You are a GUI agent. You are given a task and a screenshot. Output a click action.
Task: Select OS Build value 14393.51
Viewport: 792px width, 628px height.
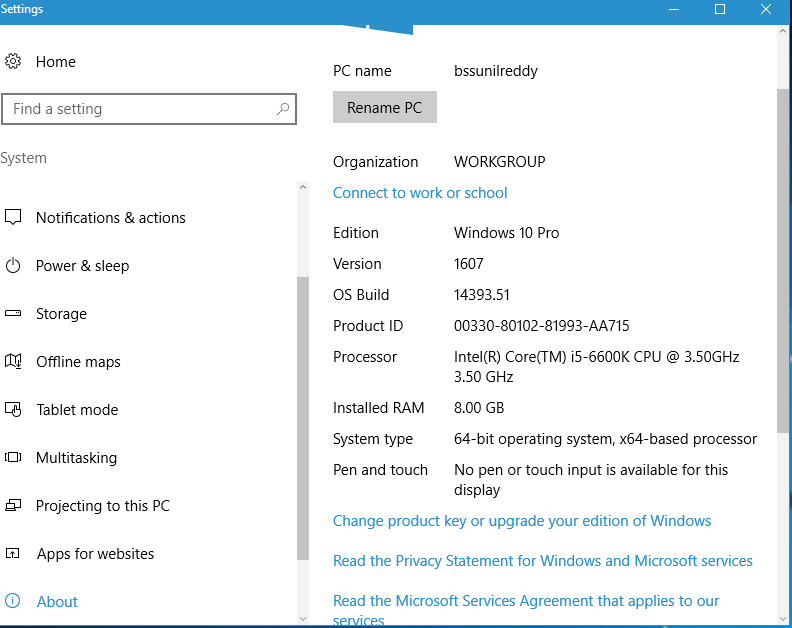click(481, 295)
